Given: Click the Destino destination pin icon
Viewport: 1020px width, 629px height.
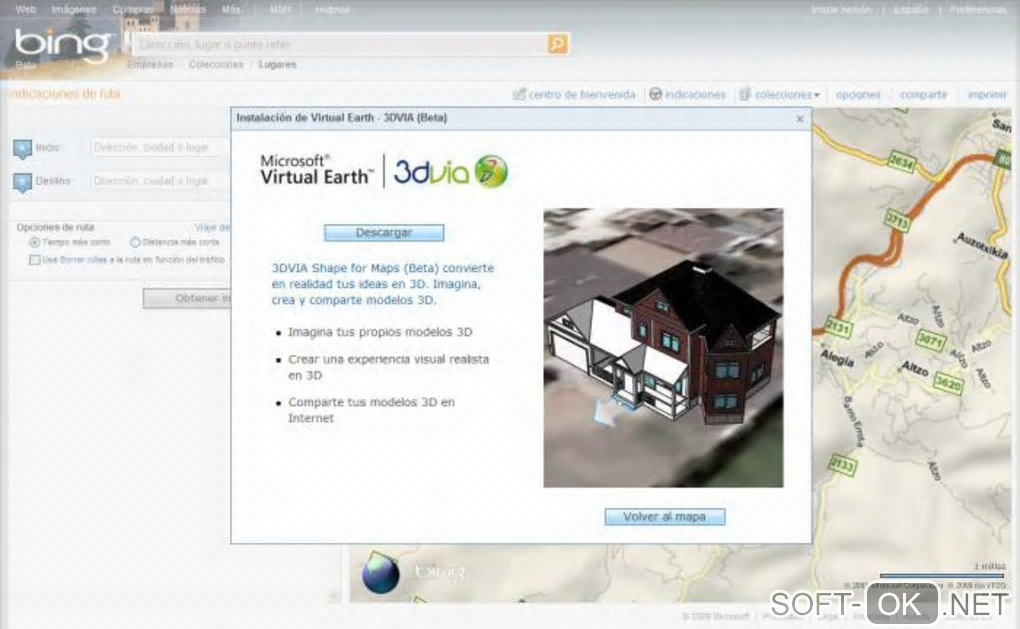Looking at the screenshot, I should pos(22,183).
